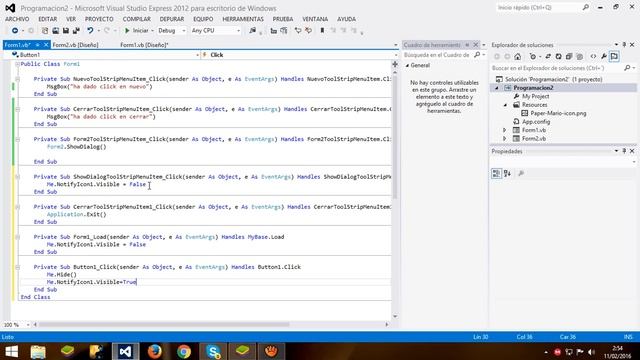Open the VENTANA menu
Viewport: 640px width, 360px height.
pyautogui.click(x=315, y=19)
